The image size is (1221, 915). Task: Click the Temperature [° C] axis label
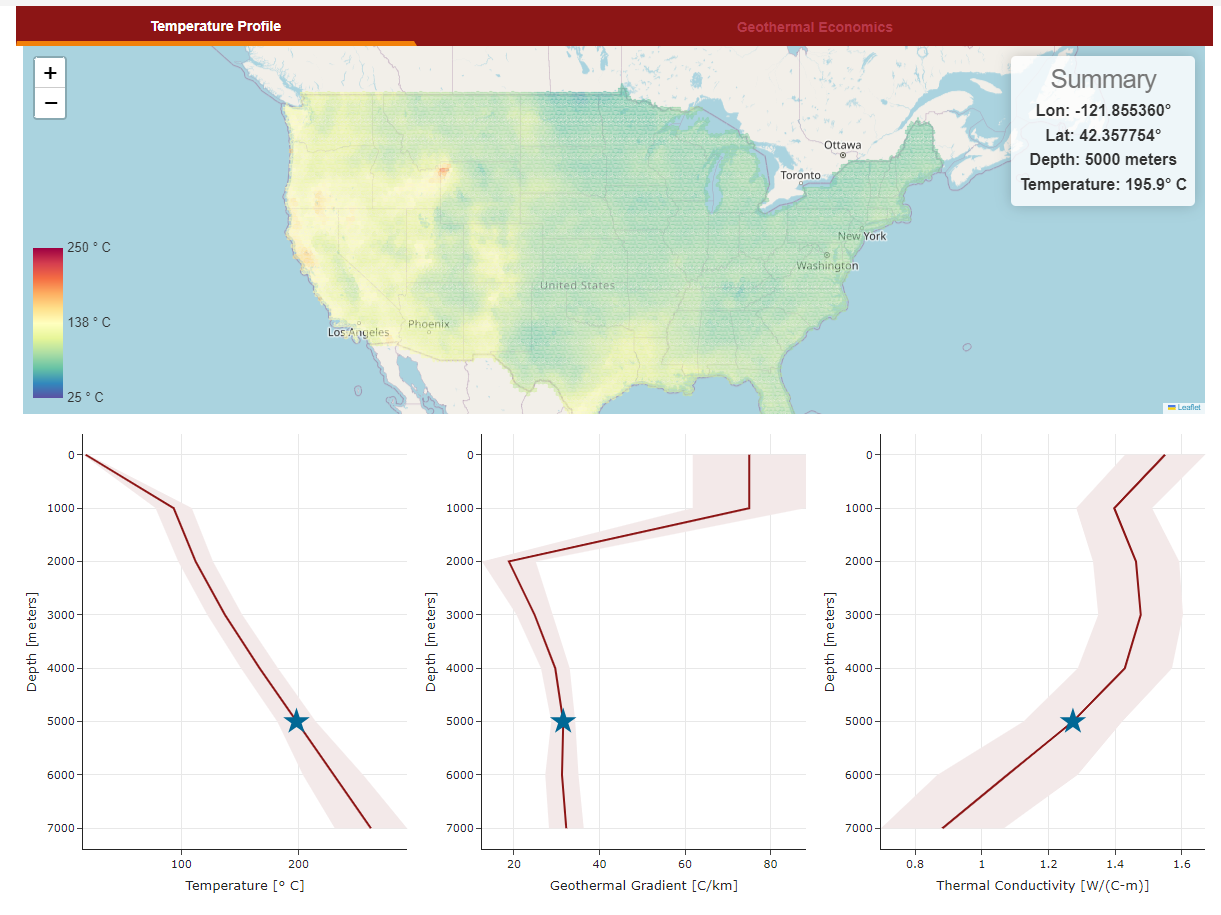click(244, 885)
